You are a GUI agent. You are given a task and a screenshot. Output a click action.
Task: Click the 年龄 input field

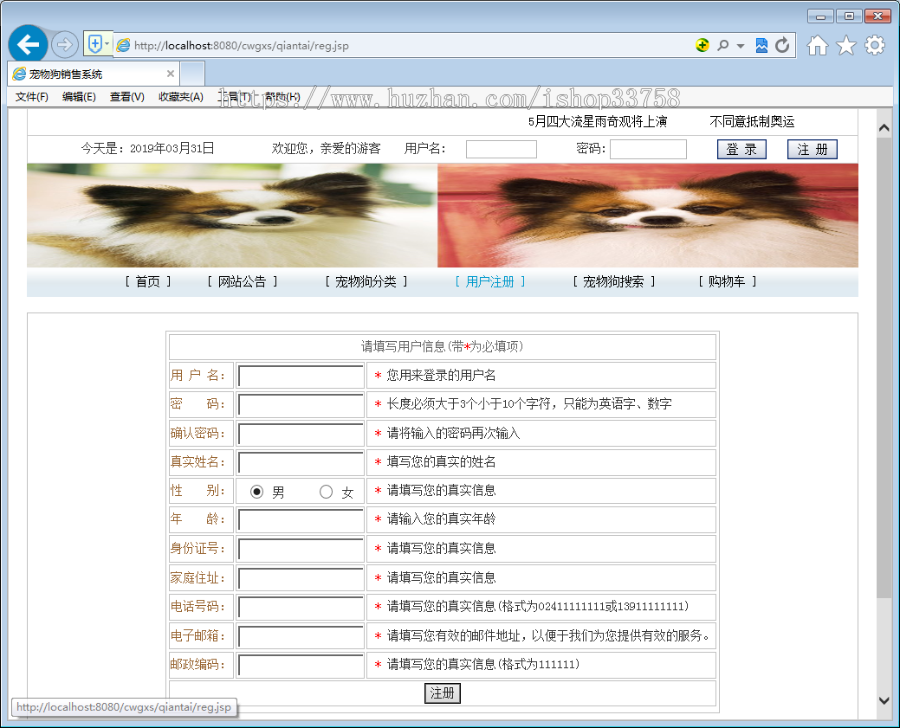point(301,520)
